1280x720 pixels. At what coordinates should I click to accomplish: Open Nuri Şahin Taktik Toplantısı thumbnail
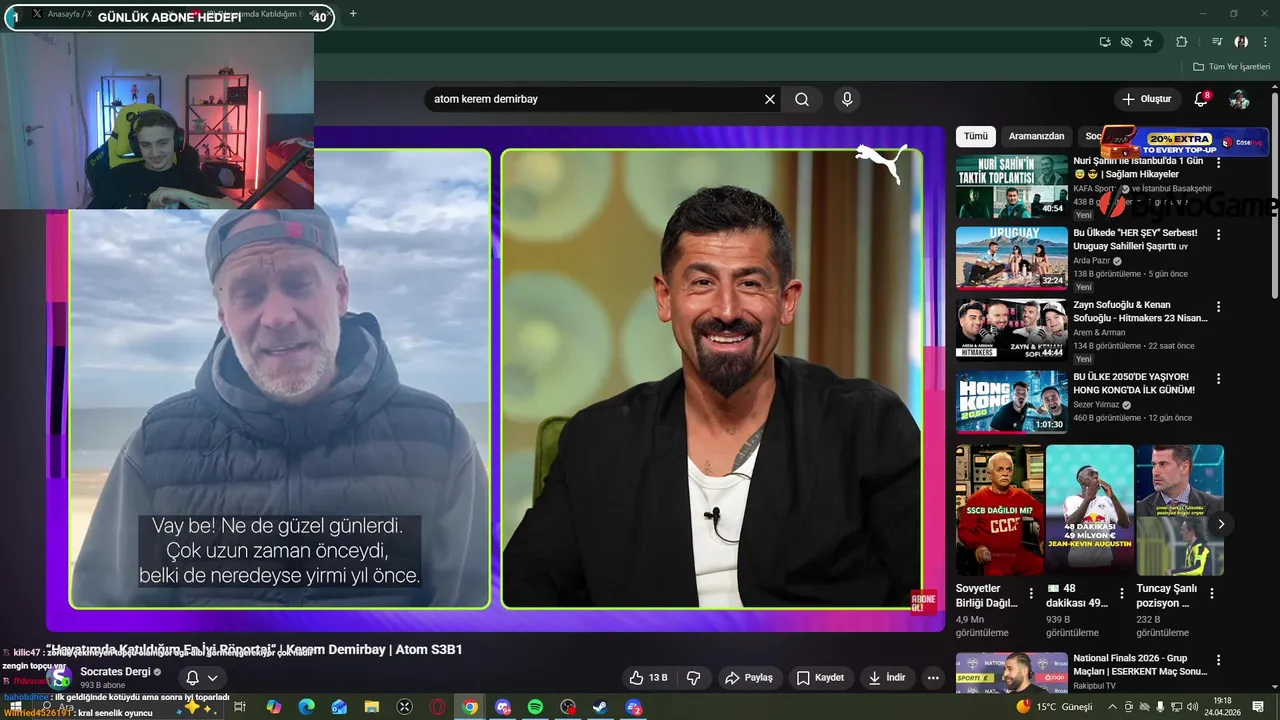1012,186
